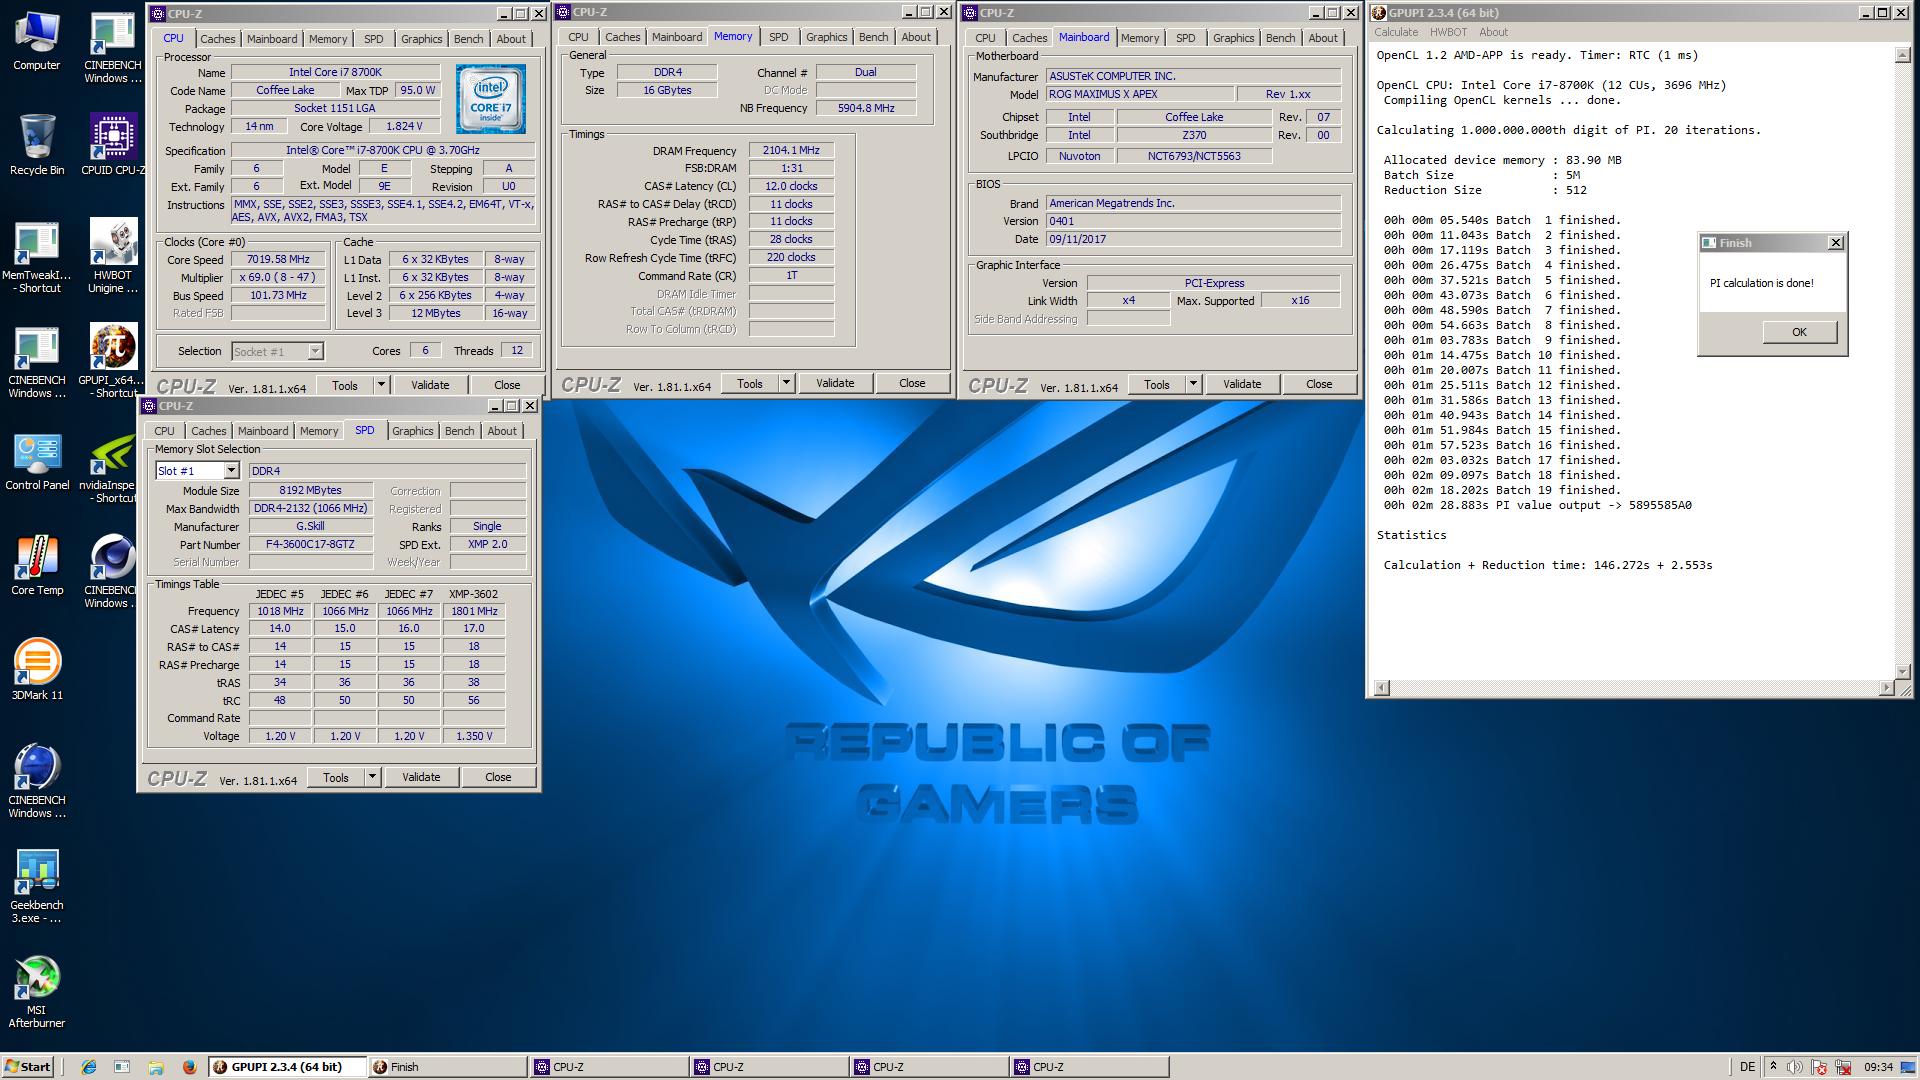Open the Computer desktop icon

pyautogui.click(x=37, y=42)
